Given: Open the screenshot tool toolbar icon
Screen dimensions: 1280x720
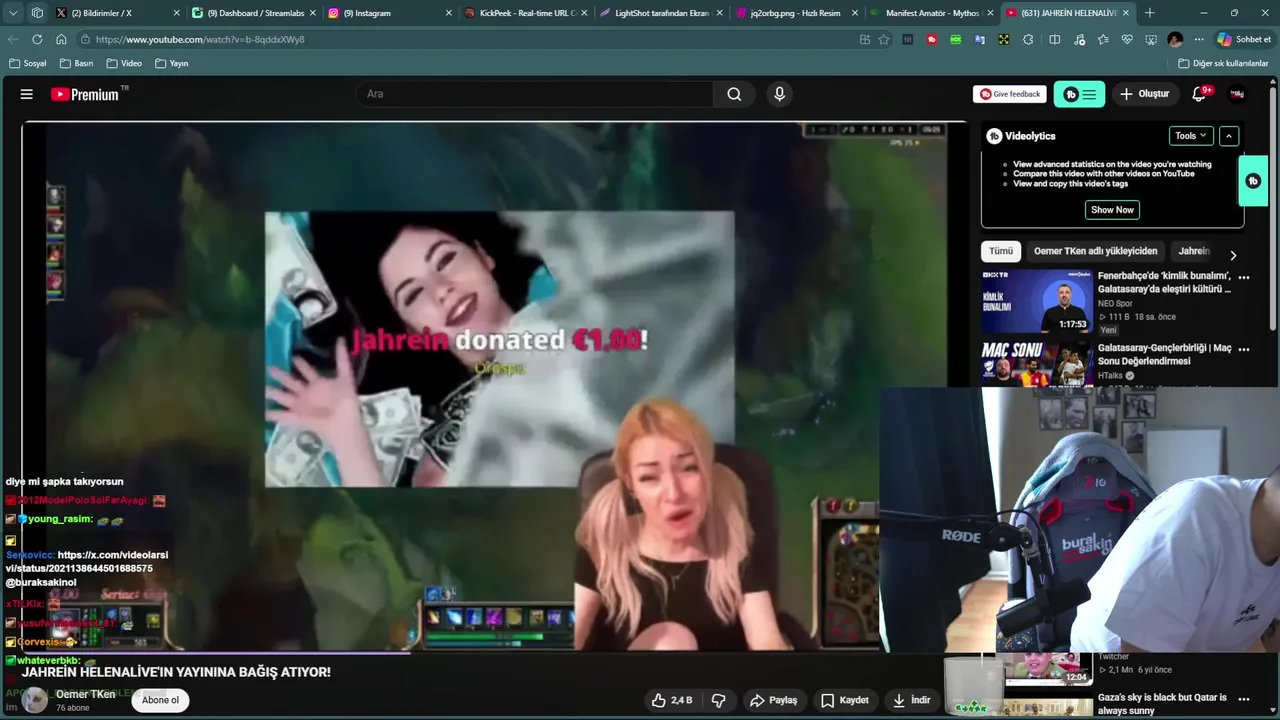Looking at the screenshot, I should coord(1151,39).
